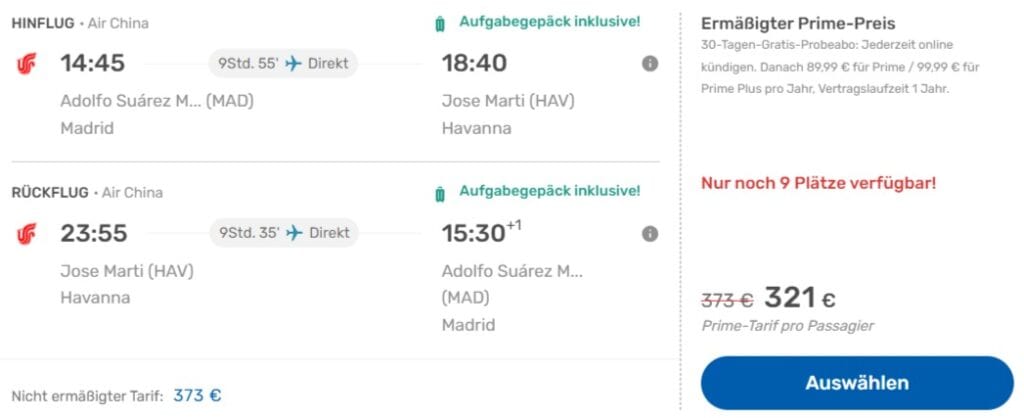Viewport: 1024px width, 418px height.
Task: Click the 14:45 outbound departure time
Action: click(93, 63)
